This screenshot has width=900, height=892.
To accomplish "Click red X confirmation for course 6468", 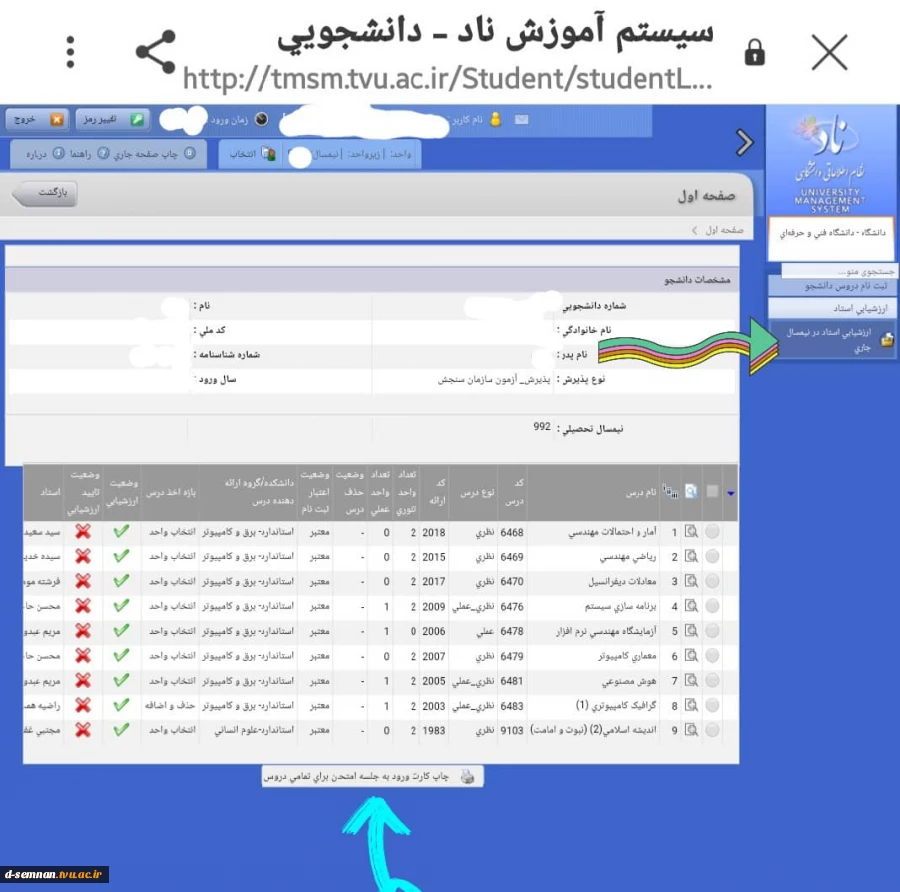I will pos(83,532).
